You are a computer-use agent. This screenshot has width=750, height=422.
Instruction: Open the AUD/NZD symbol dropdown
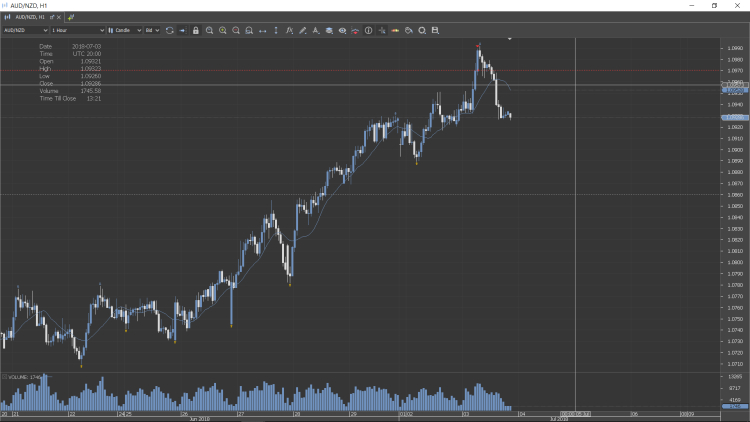25,30
